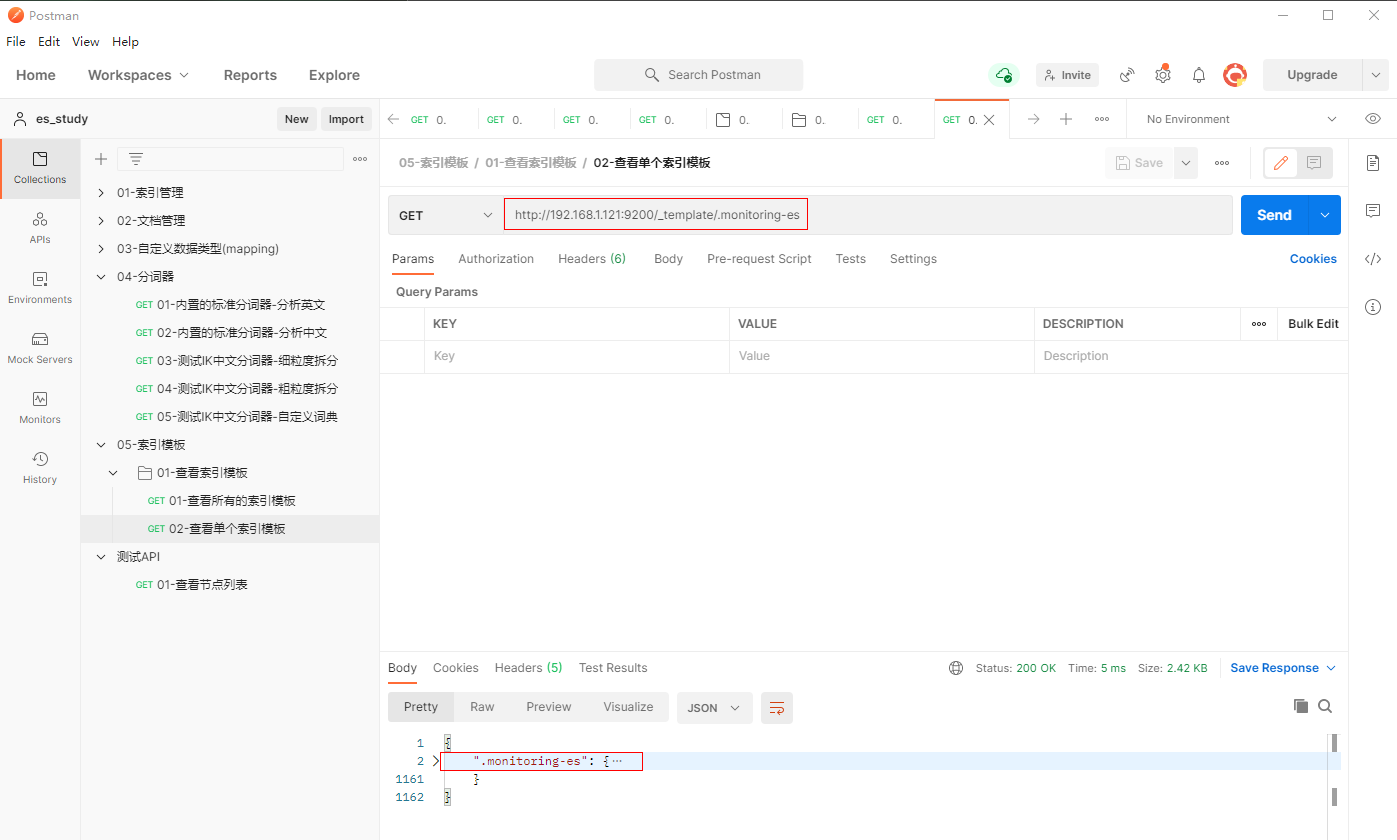
Task: Expand the collapsed .monitoring-es JSON node
Action: (x=436, y=762)
